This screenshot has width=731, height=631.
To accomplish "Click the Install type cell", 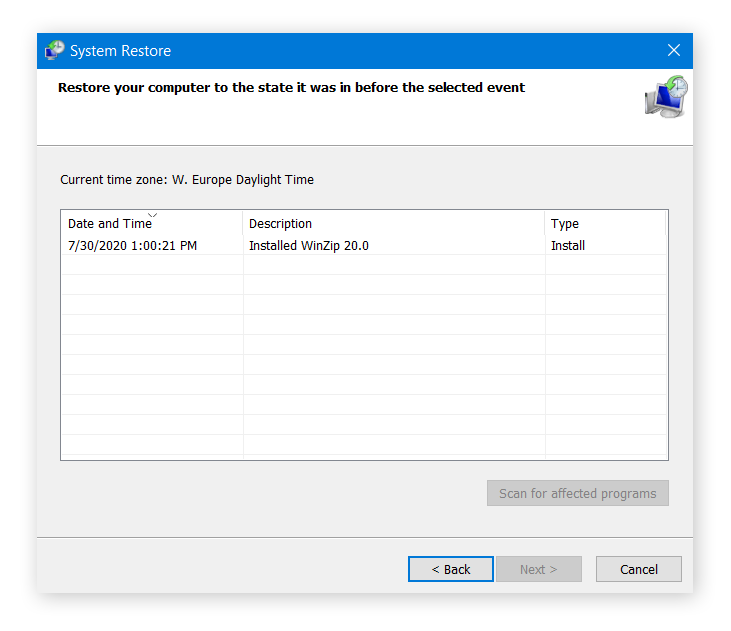I will click(x=568, y=246).
